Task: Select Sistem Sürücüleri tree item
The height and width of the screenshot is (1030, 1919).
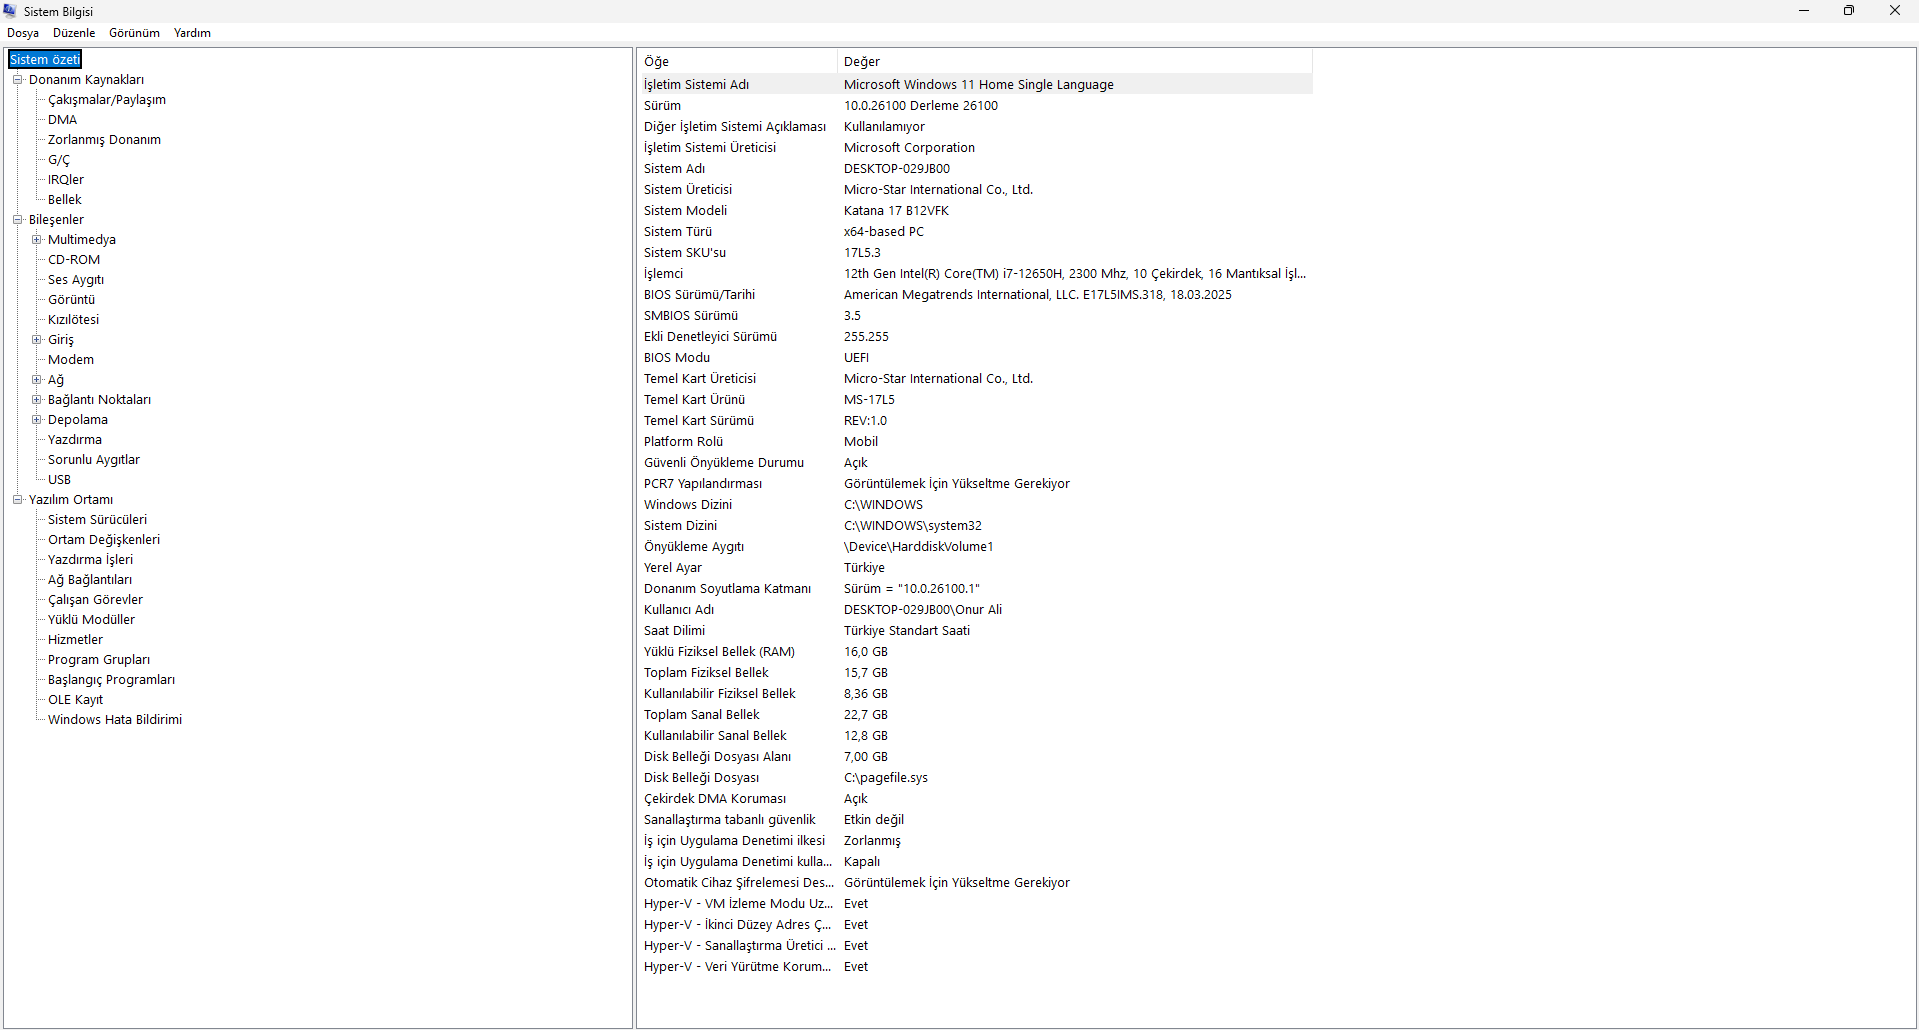Action: point(97,519)
